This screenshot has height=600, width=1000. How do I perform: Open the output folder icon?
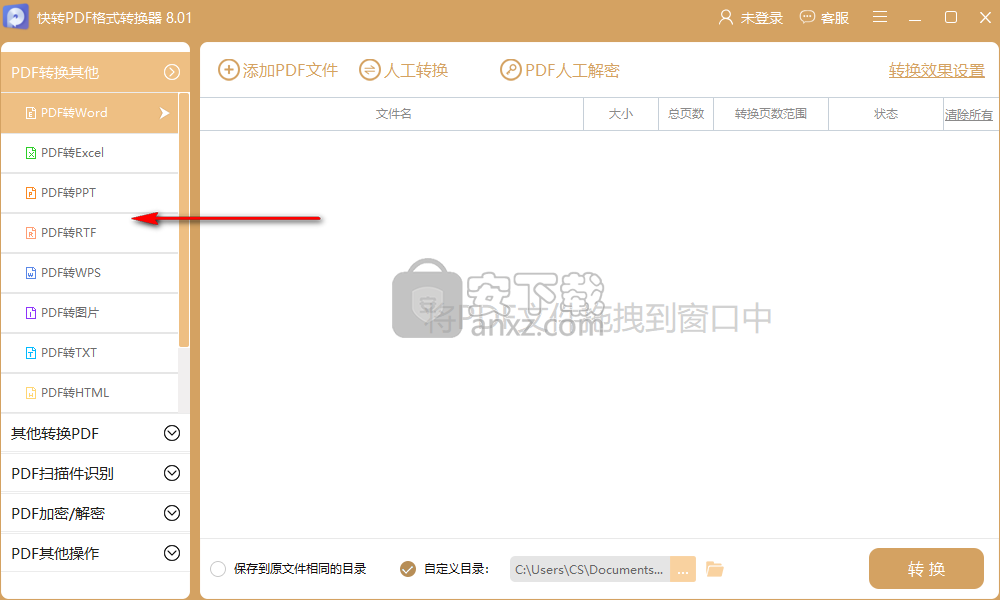tap(715, 569)
